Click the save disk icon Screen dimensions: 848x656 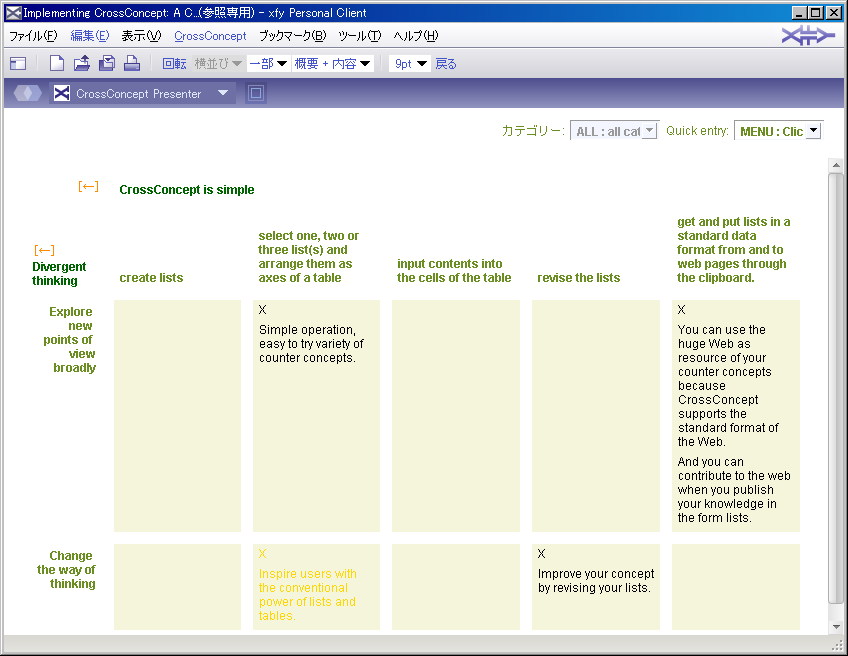107,64
